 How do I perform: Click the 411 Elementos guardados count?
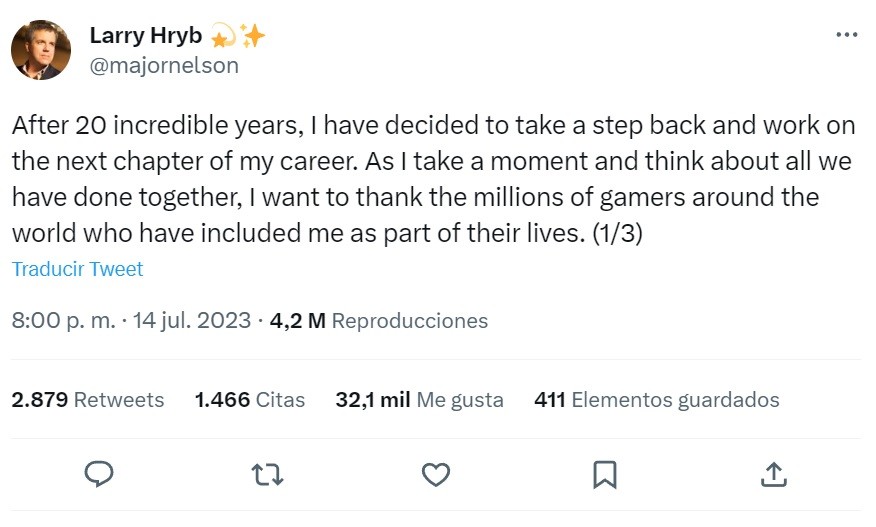pyautogui.click(x=656, y=400)
